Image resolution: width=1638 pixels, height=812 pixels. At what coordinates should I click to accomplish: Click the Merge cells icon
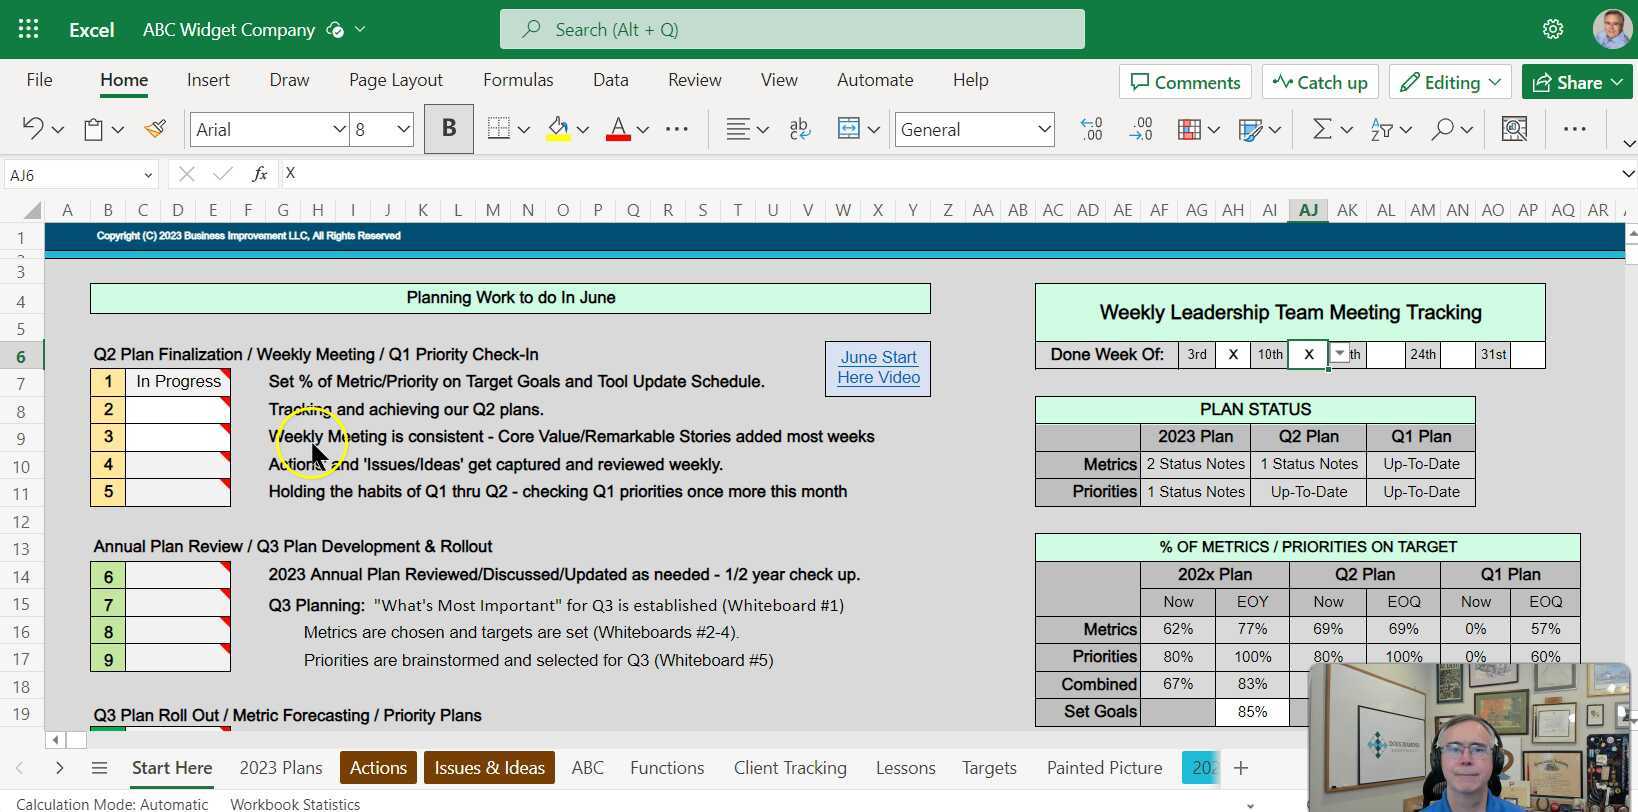pos(848,129)
